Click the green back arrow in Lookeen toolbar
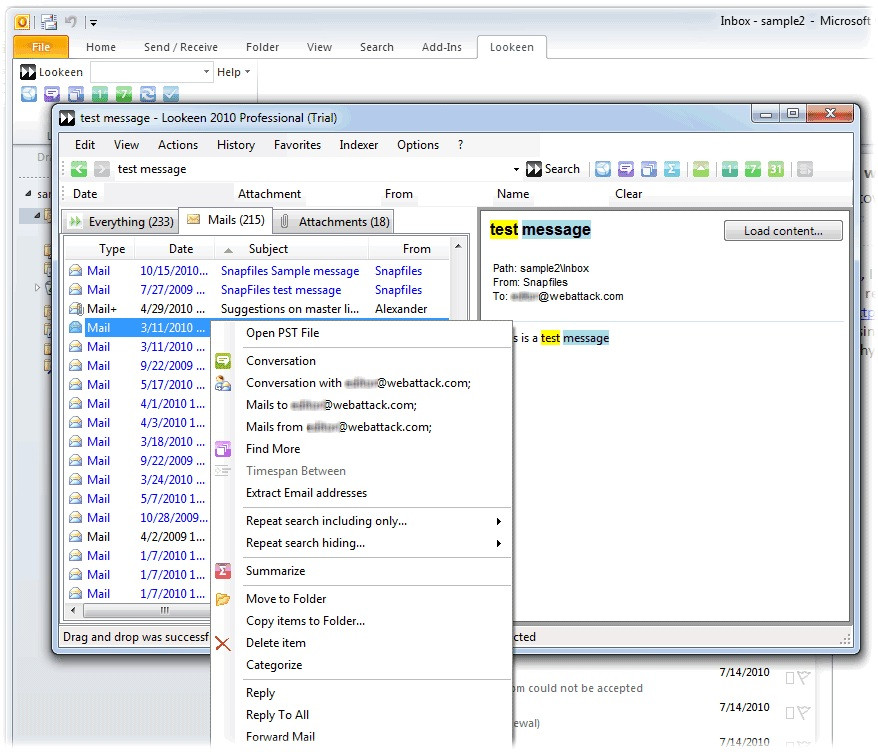The width and height of the screenshot is (878, 752). click(79, 169)
